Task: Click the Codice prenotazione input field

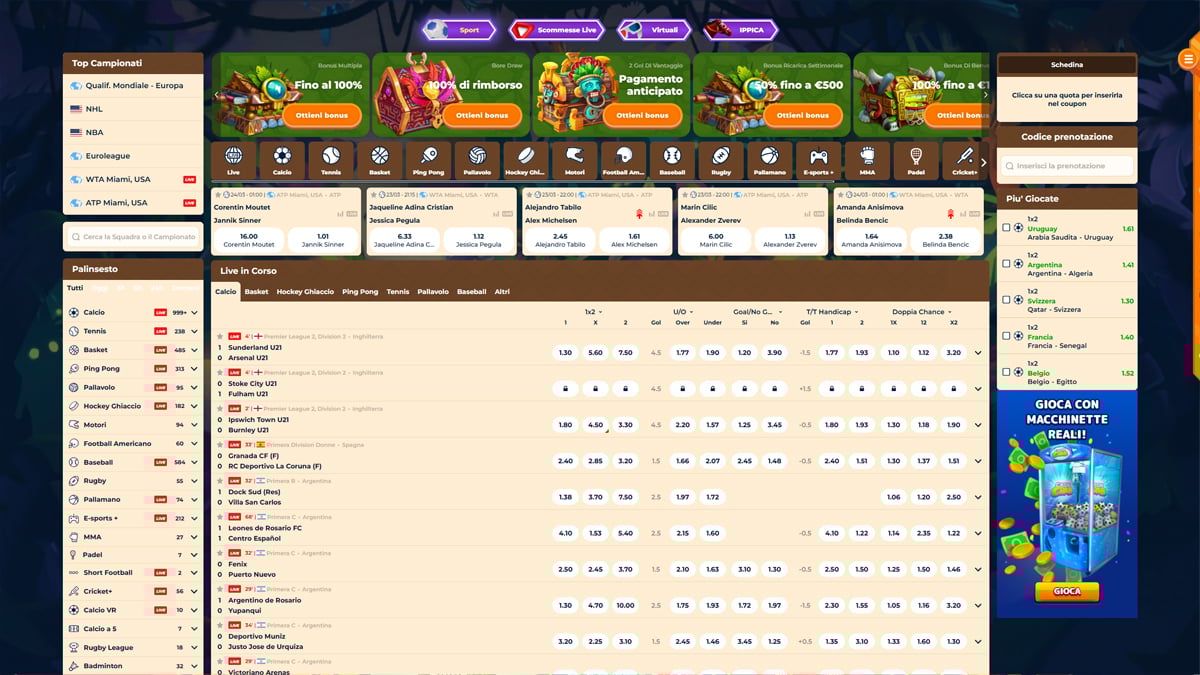Action: click(x=1067, y=166)
